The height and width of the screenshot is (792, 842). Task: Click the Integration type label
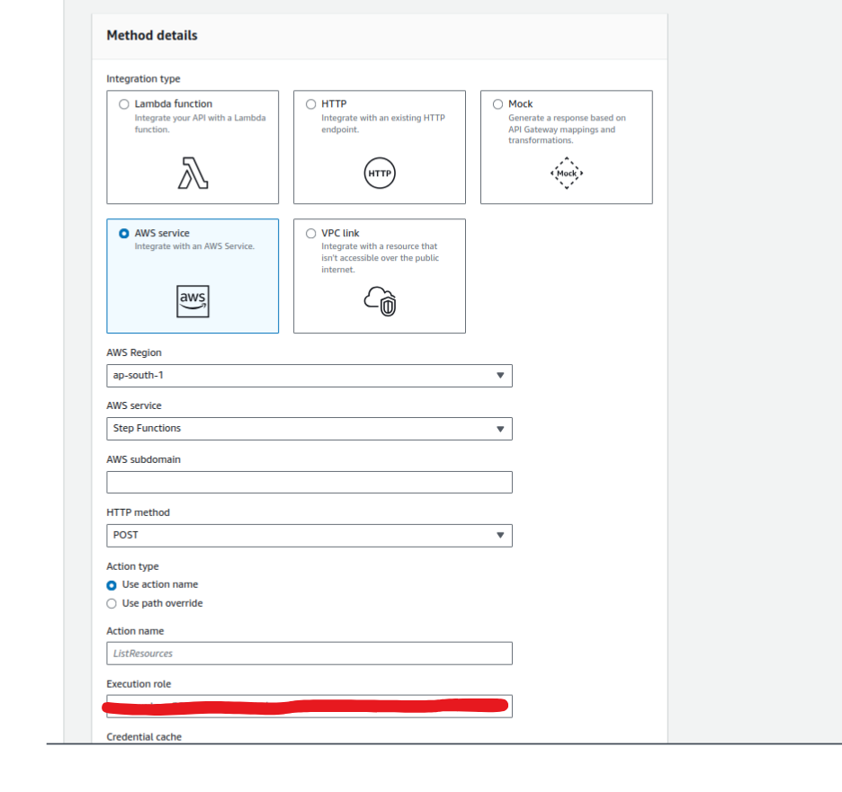pos(143,79)
